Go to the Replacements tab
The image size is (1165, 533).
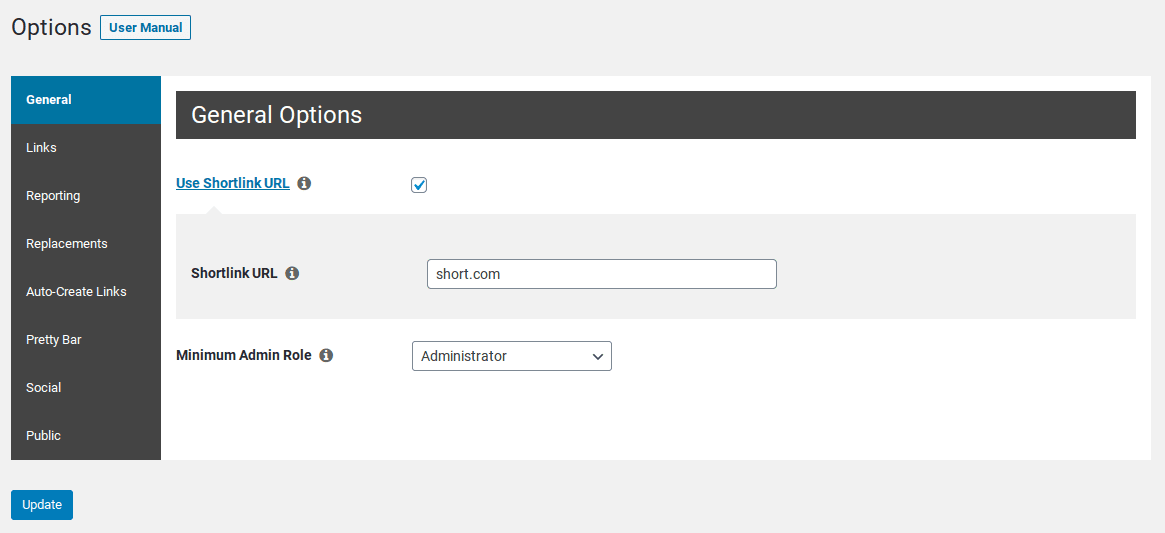(x=86, y=244)
